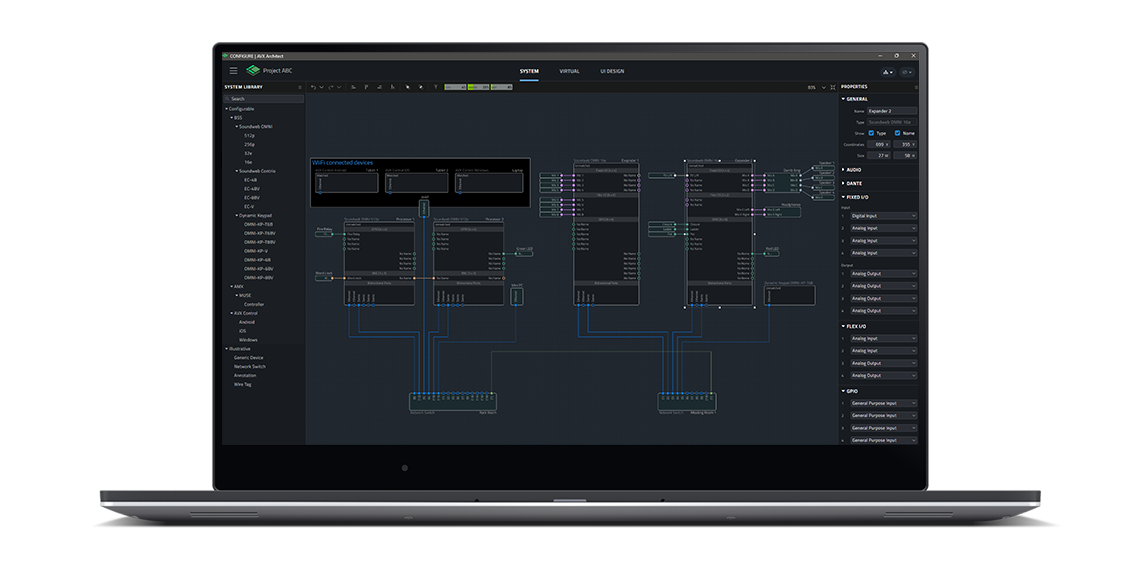Click the second align tool in the toolbar

[366, 87]
